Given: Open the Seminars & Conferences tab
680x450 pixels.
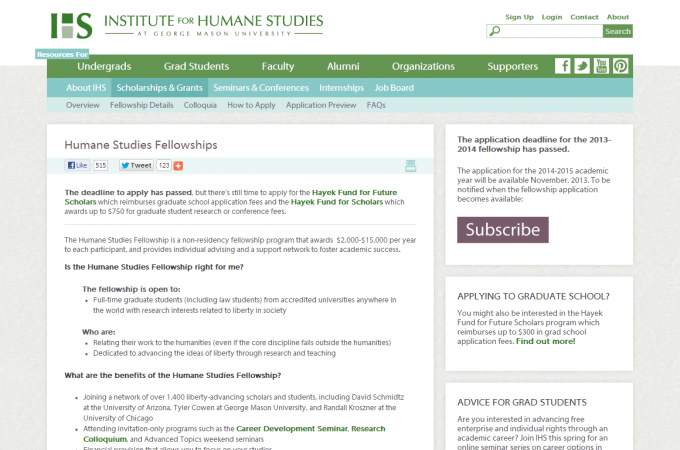Looking at the screenshot, I should click(261, 88).
